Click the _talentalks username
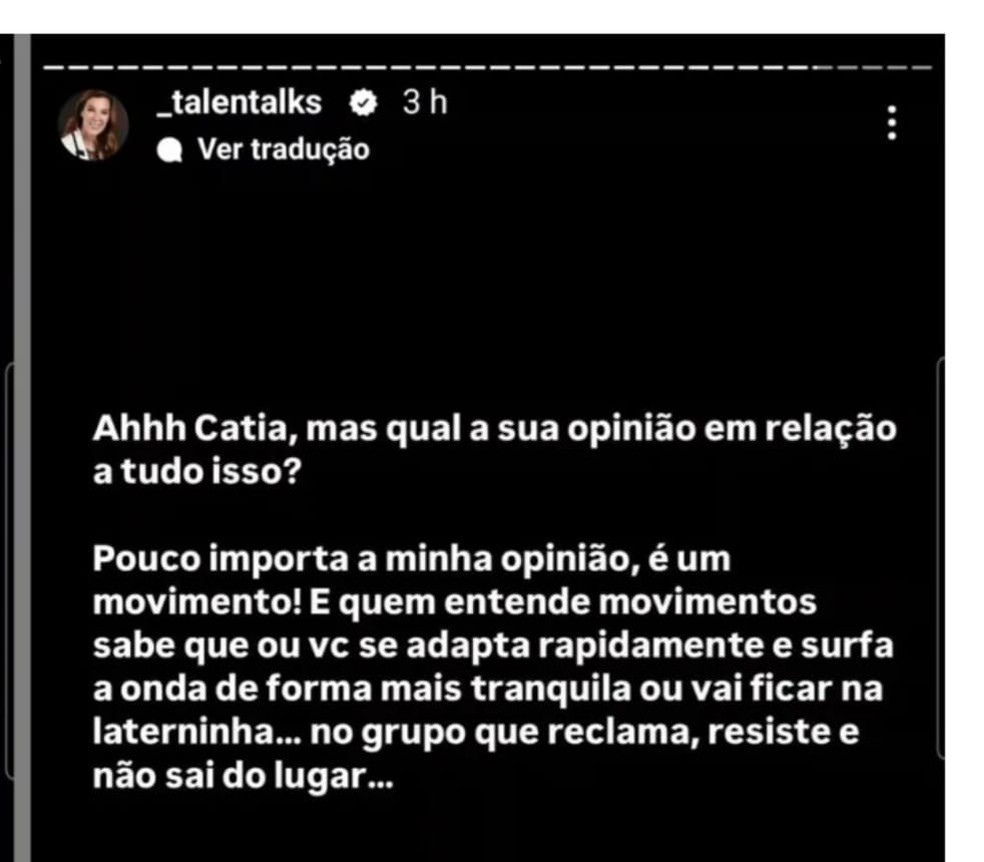This screenshot has height=862, width=984. [x=239, y=102]
